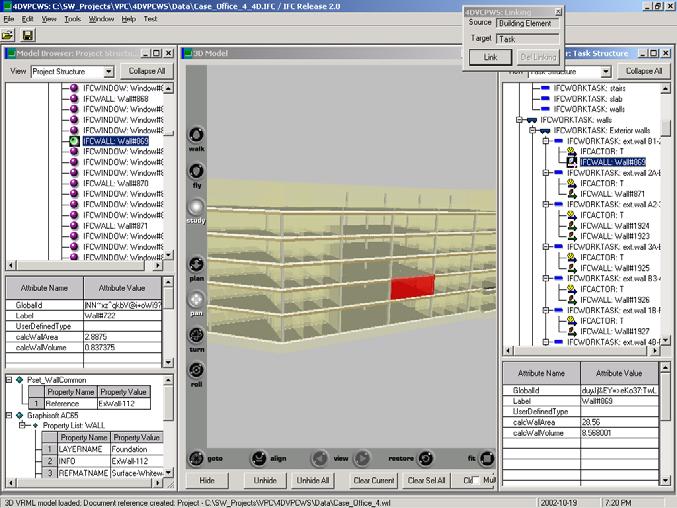Click Link button in Linking dialog

pos(490,57)
